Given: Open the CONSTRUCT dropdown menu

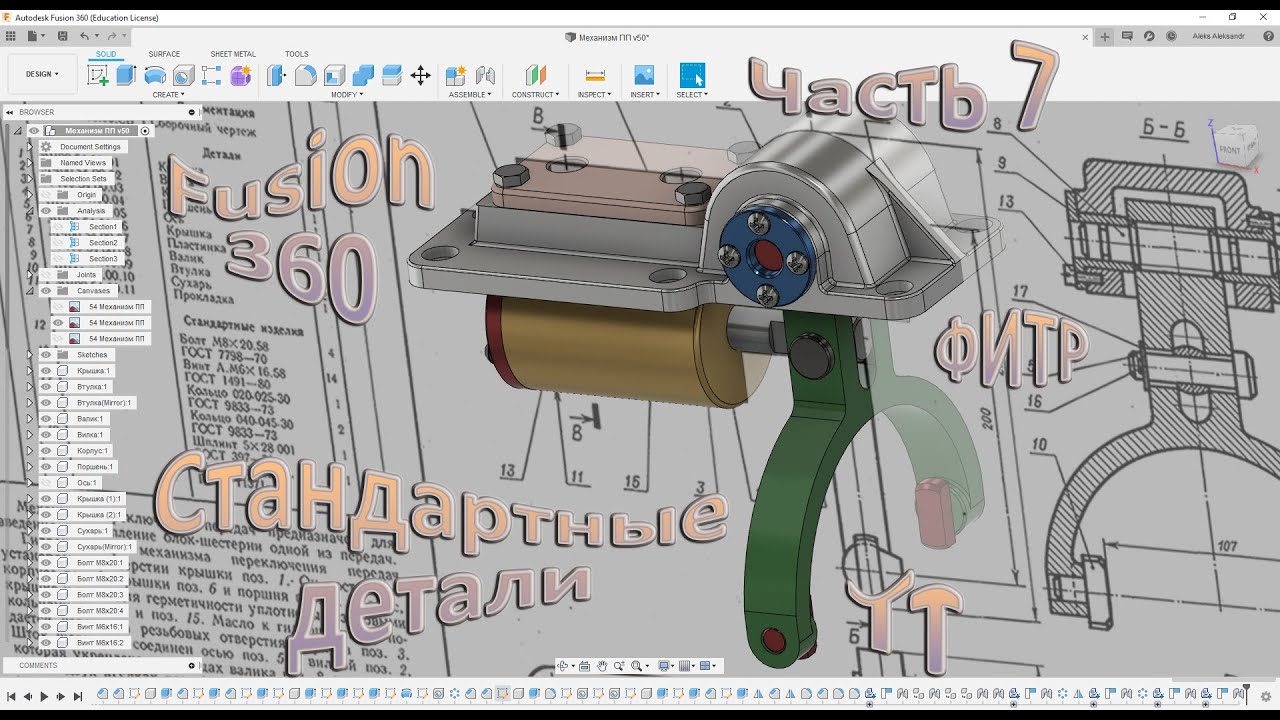Looking at the screenshot, I should coord(537,95).
